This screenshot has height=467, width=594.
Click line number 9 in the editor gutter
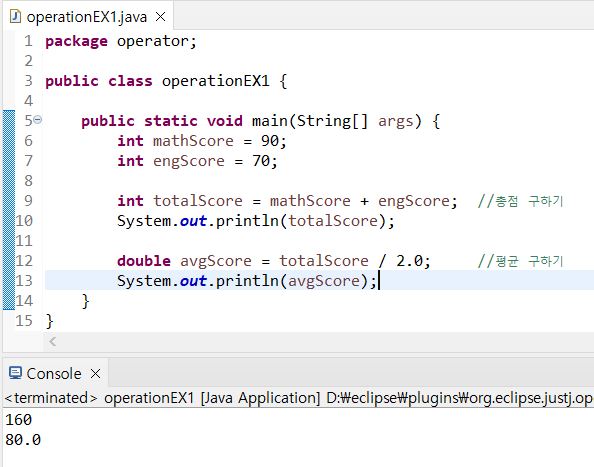click(x=28, y=201)
